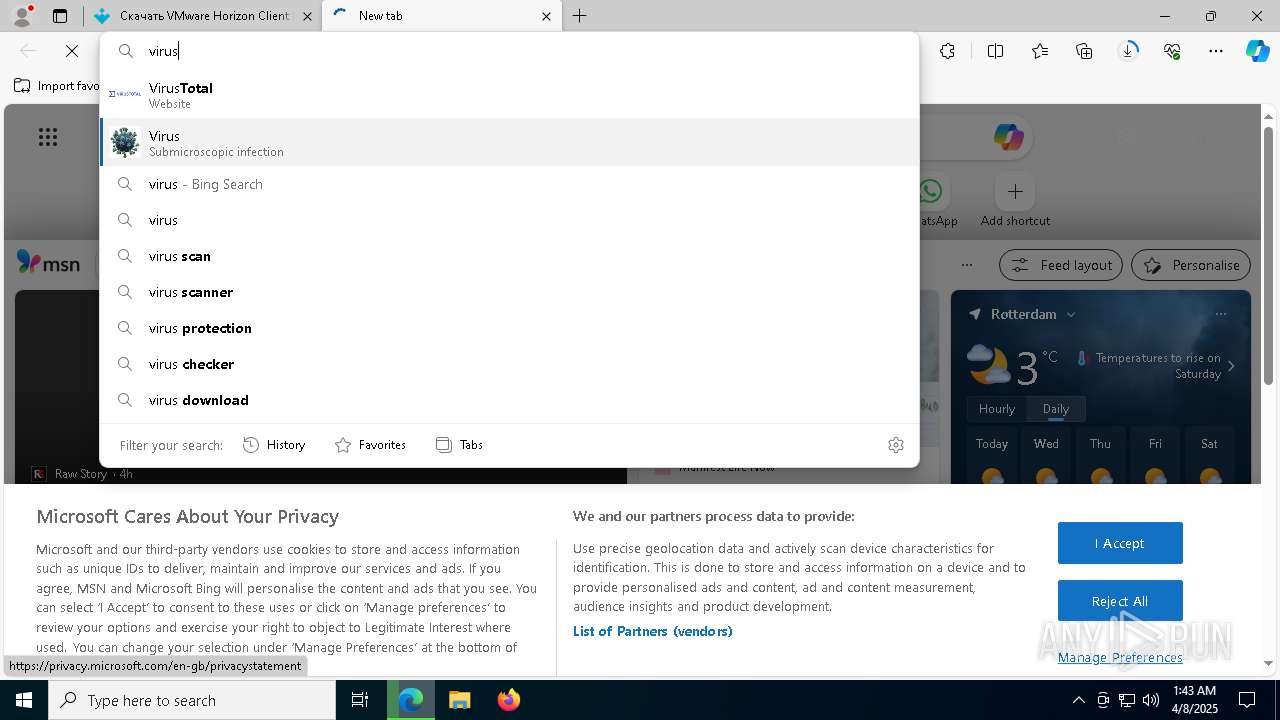The height and width of the screenshot is (720, 1280).
Task: Switch the weather to the Hourly tab
Action: click(x=996, y=409)
